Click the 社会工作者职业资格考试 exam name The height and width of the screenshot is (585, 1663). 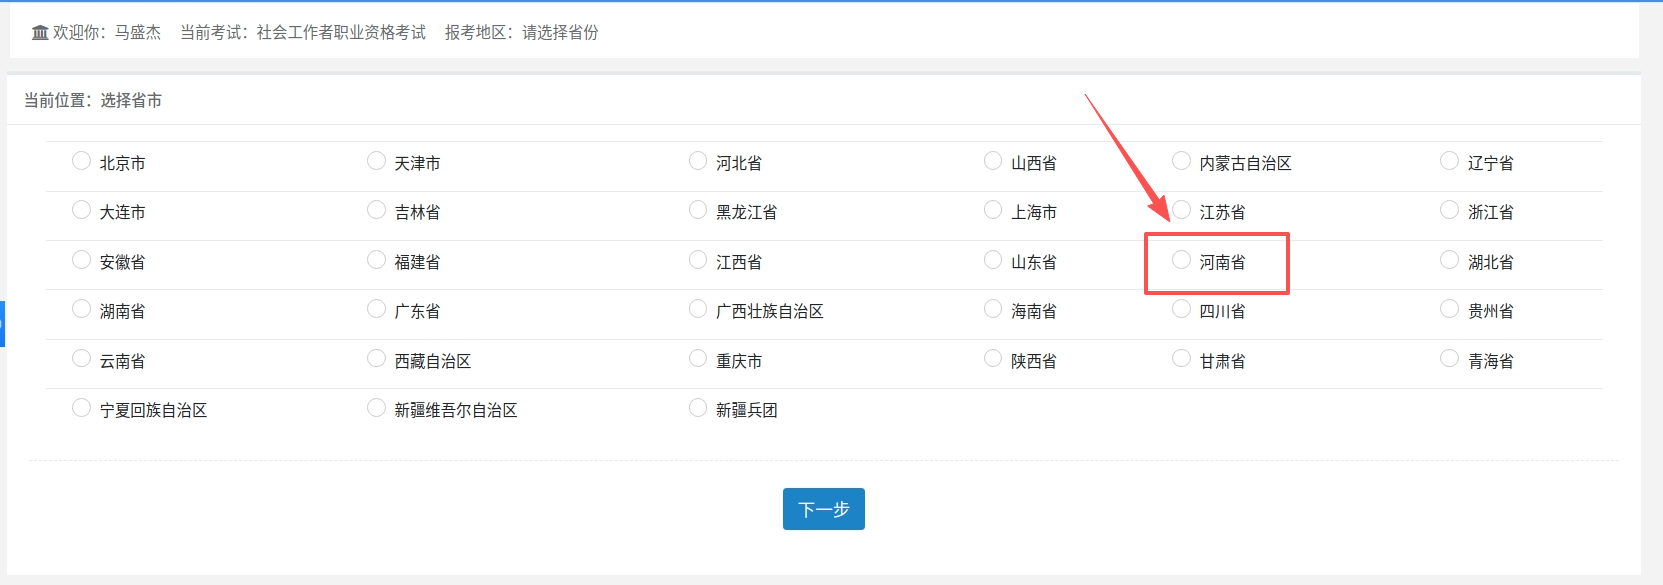341,33
